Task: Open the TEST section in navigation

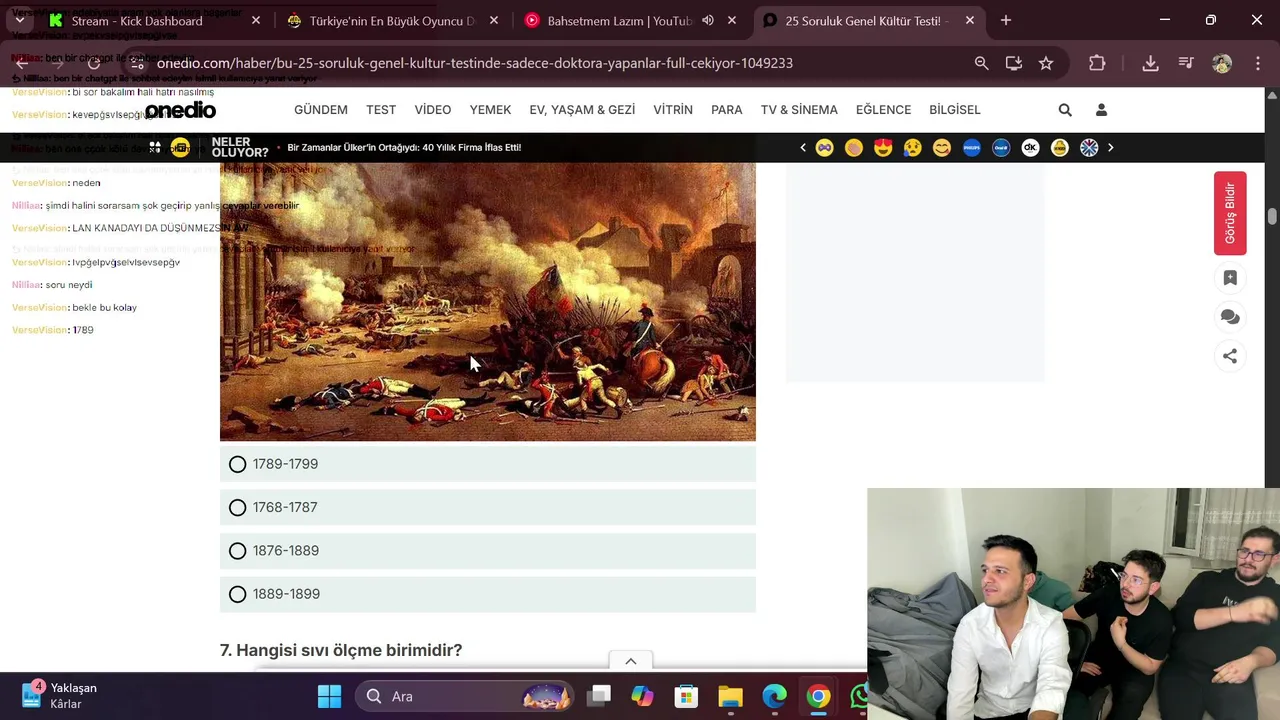Action: (x=381, y=110)
